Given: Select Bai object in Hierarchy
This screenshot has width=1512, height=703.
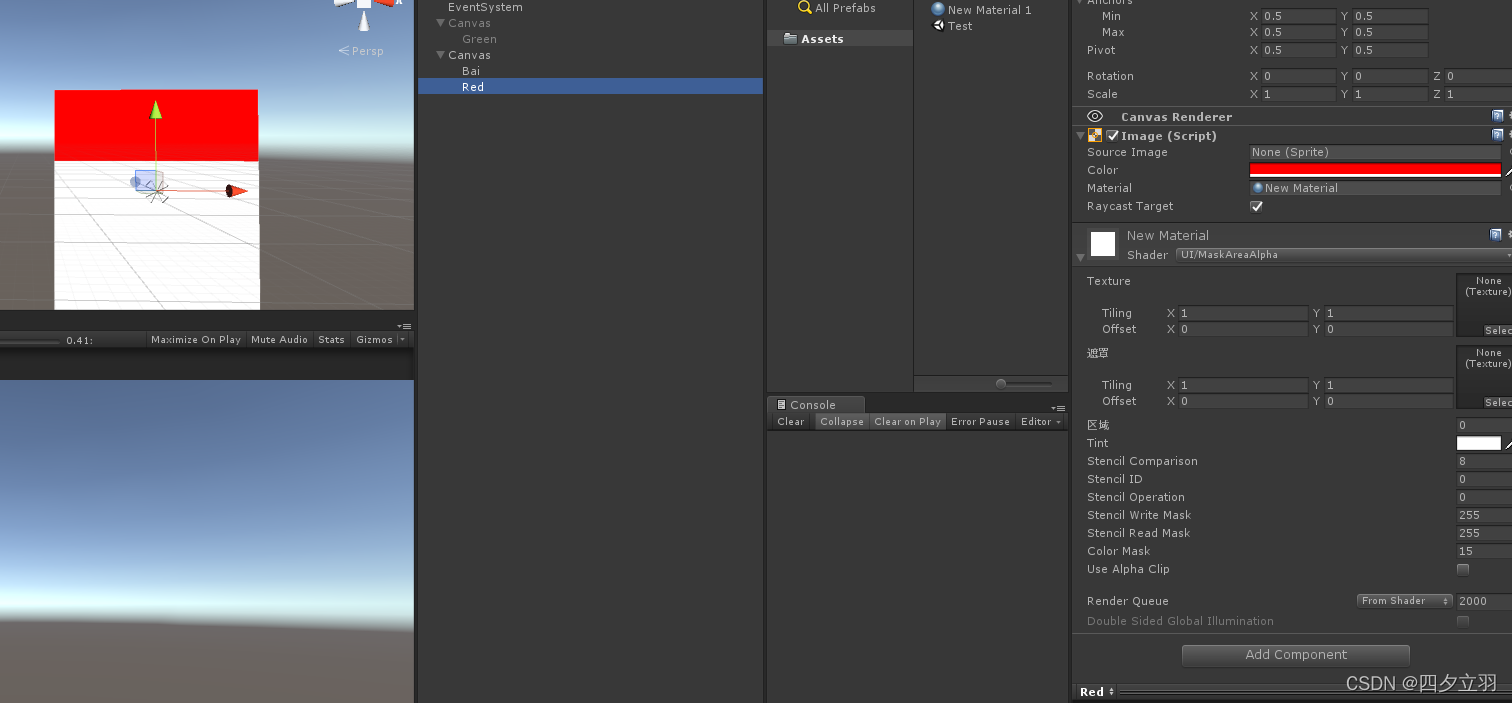Looking at the screenshot, I should pyautogui.click(x=471, y=71).
